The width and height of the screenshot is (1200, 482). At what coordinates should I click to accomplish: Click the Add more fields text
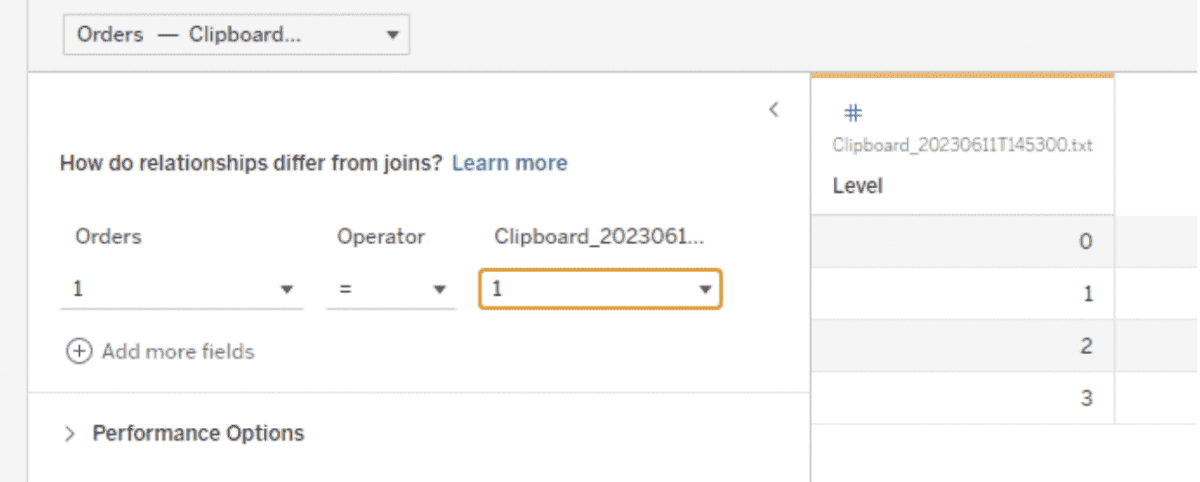point(178,352)
